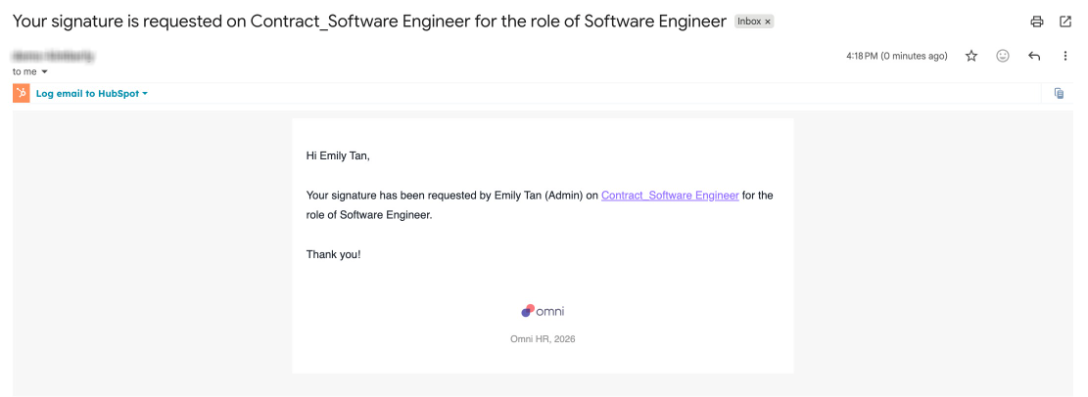Image resolution: width=1088 pixels, height=397 pixels.
Task: Reply using the arrow icon
Action: tap(1034, 56)
